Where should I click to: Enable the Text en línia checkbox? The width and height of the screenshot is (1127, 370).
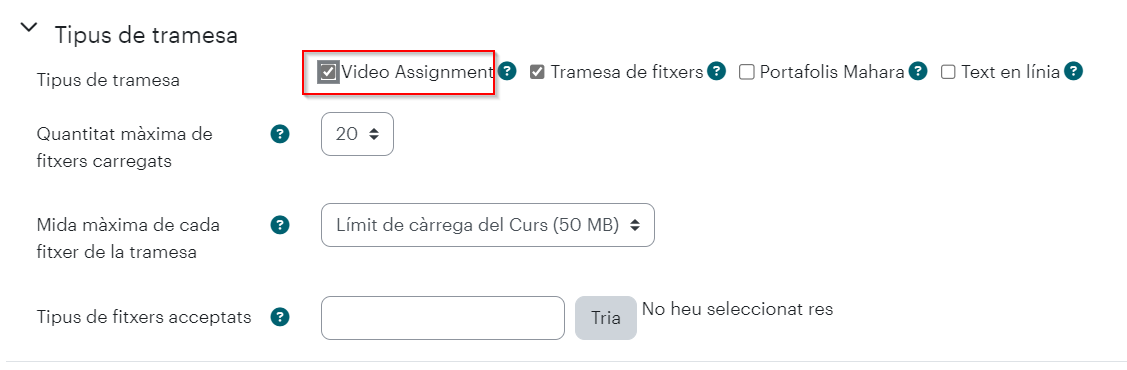(948, 72)
